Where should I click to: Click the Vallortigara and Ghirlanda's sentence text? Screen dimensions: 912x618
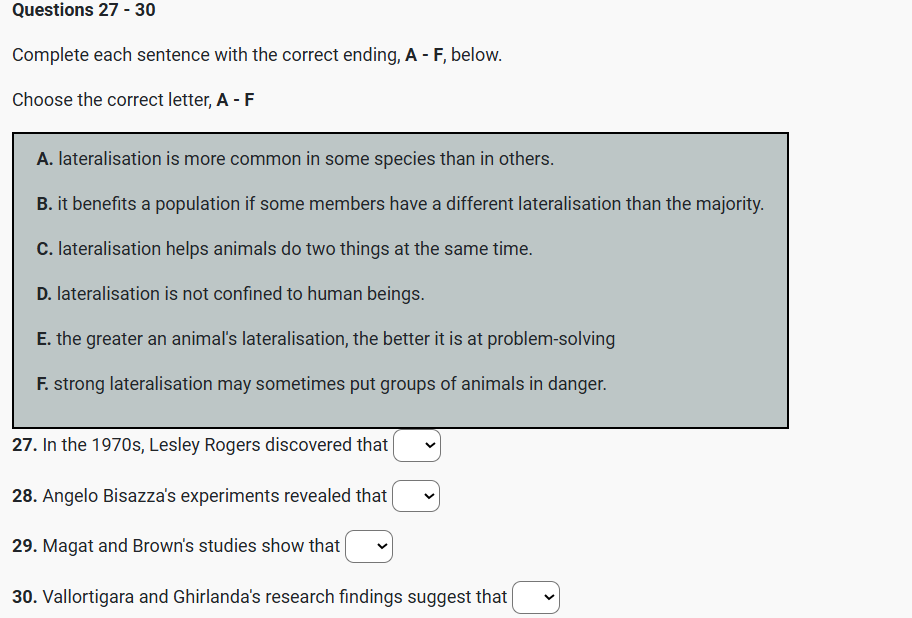[x=275, y=597]
